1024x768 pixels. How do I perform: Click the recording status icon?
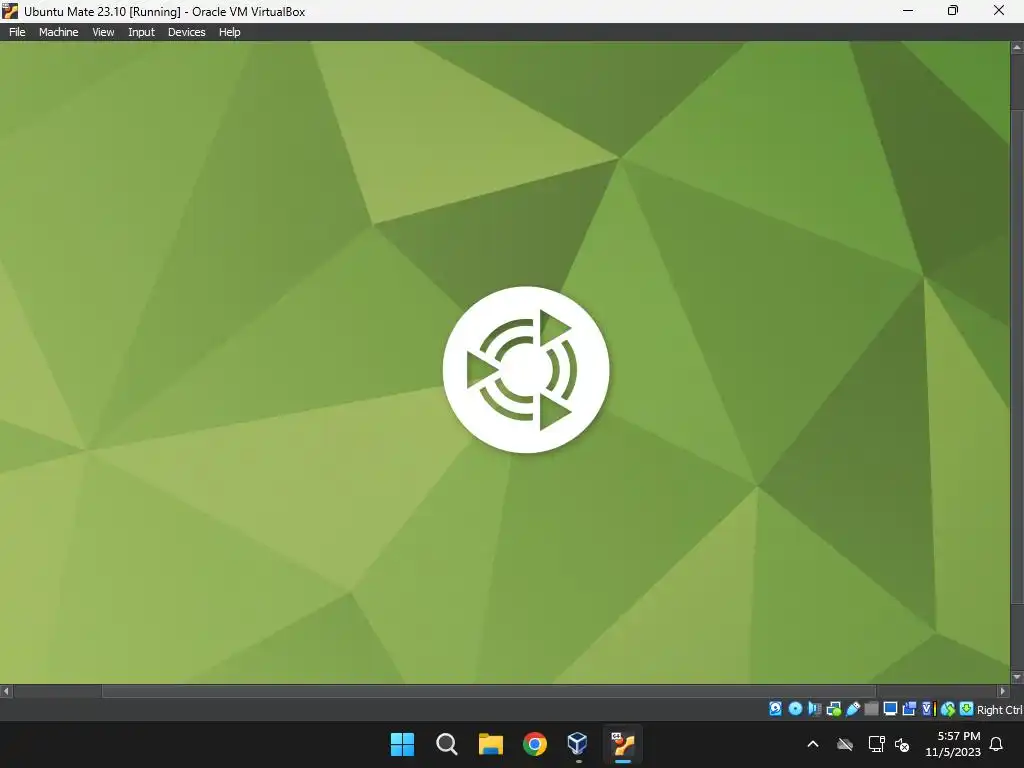[x=909, y=709]
